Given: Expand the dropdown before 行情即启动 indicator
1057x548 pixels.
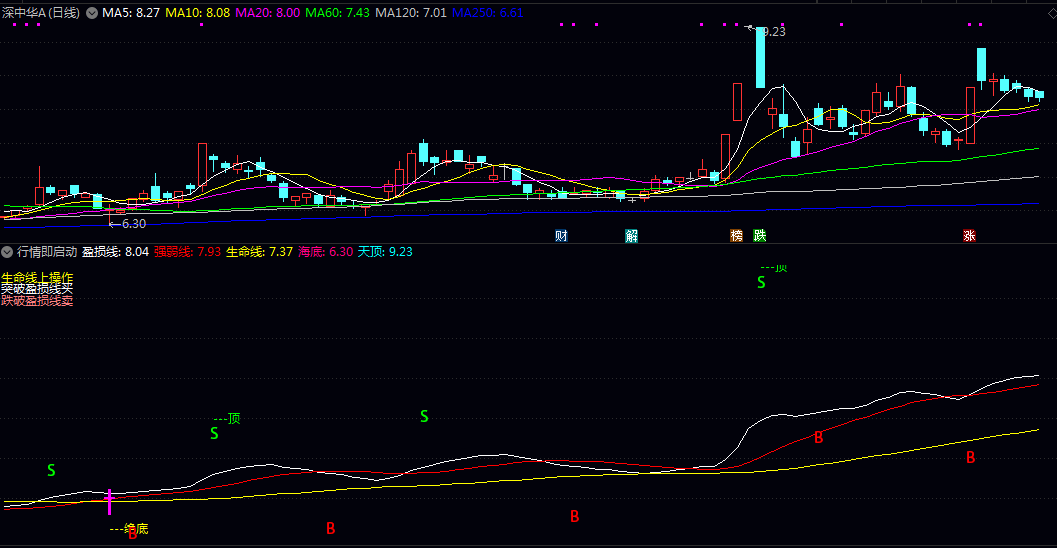Looking at the screenshot, I should tap(8, 252).
